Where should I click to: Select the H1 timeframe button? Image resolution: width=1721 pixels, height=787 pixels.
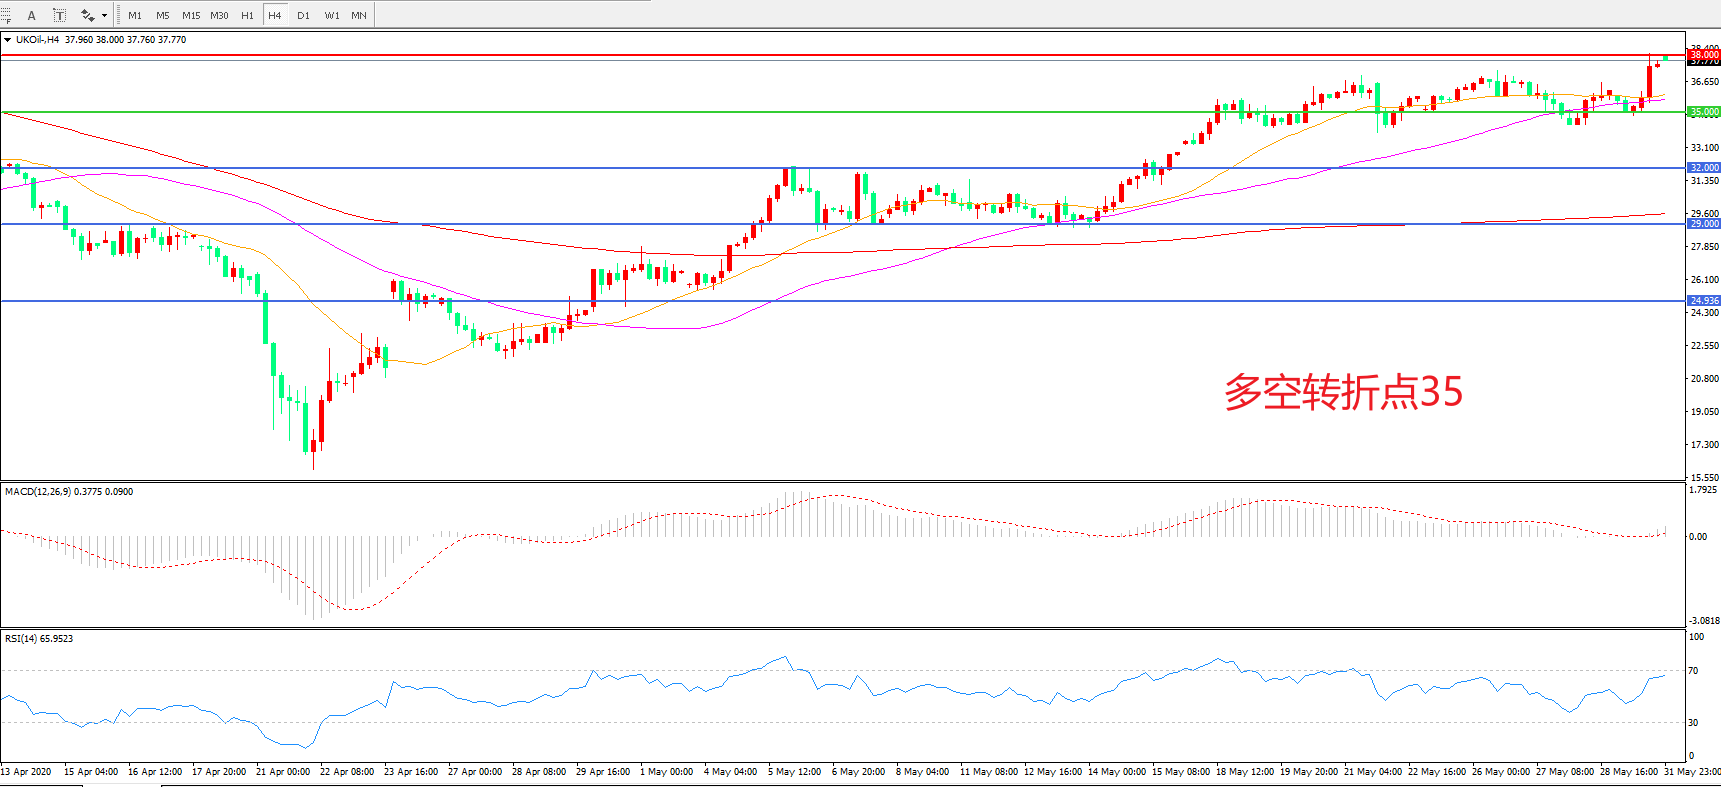pyautogui.click(x=247, y=15)
